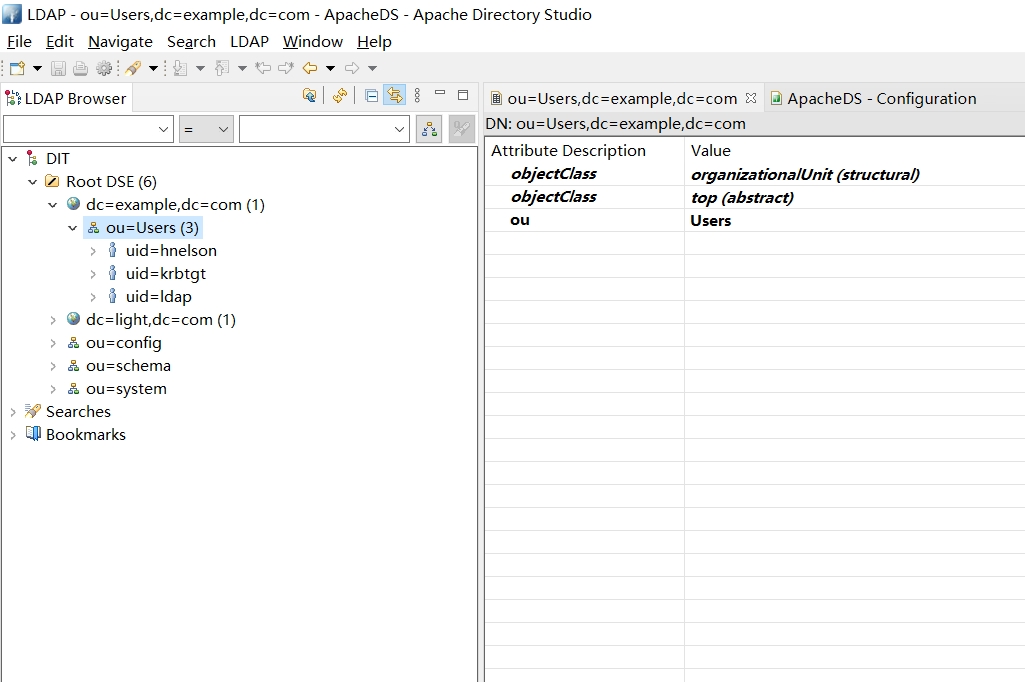Expand the uid=hnelson entry

pyautogui.click(x=93, y=251)
